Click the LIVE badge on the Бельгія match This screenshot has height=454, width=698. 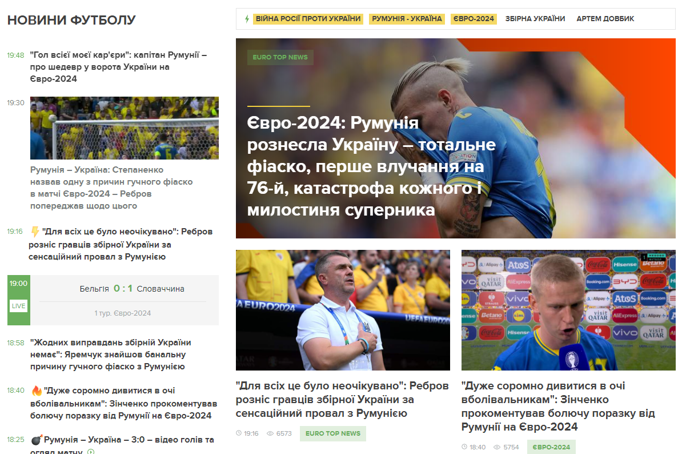[x=18, y=306]
